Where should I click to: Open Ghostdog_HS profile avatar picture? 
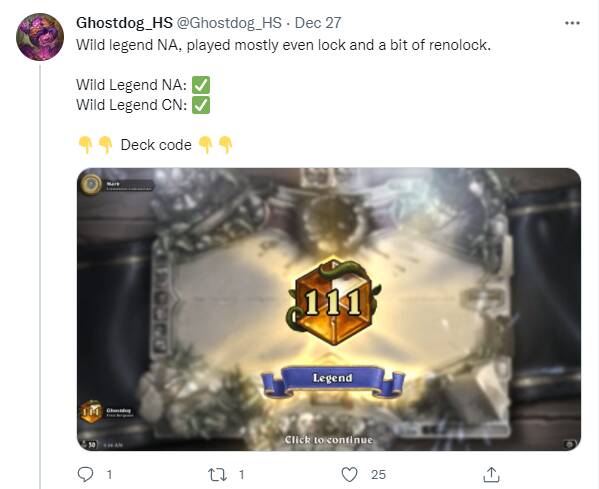[x=40, y=37]
